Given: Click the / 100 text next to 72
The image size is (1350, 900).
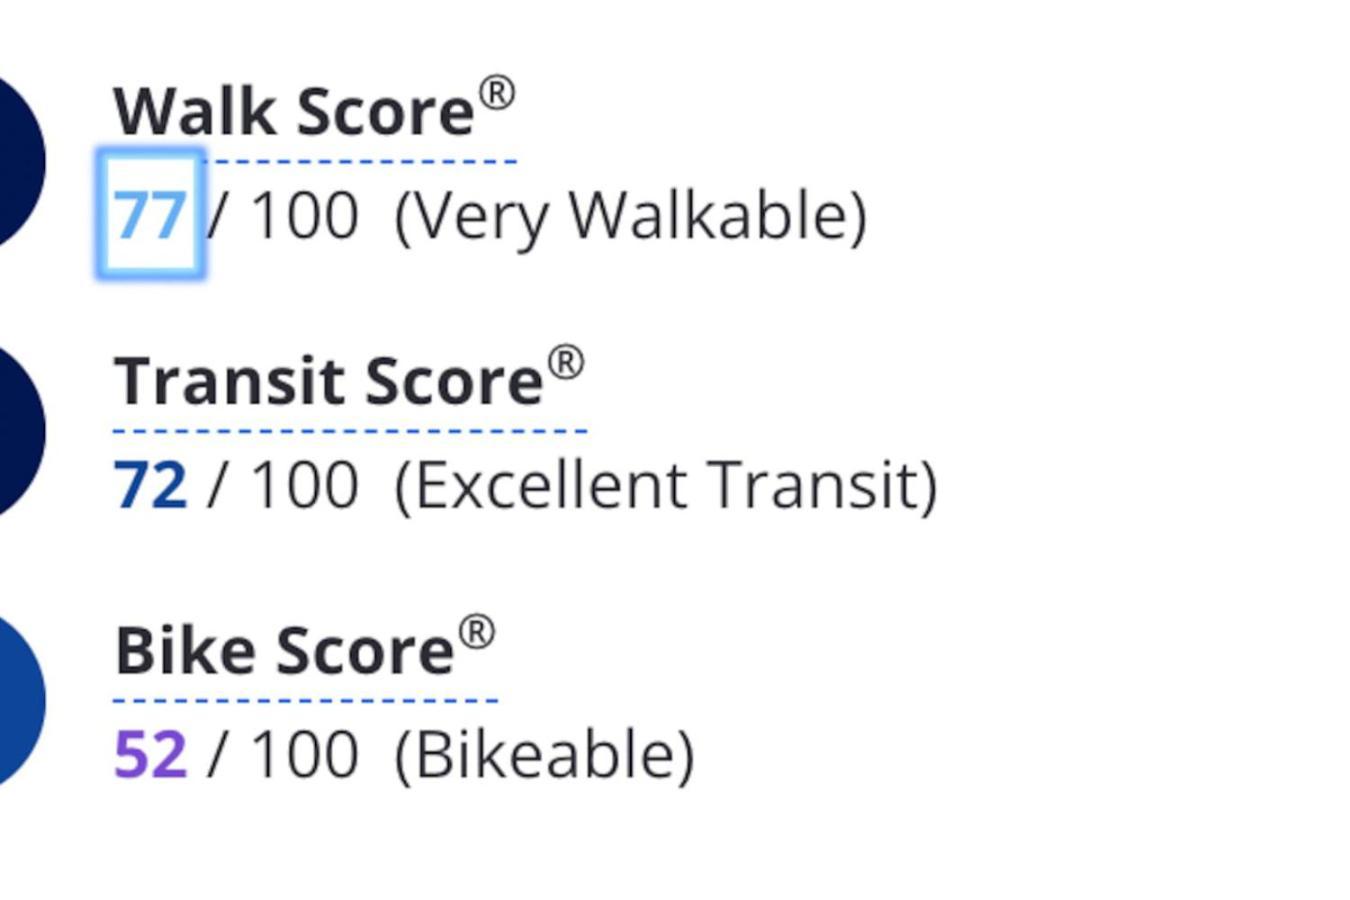Looking at the screenshot, I should [x=283, y=485].
